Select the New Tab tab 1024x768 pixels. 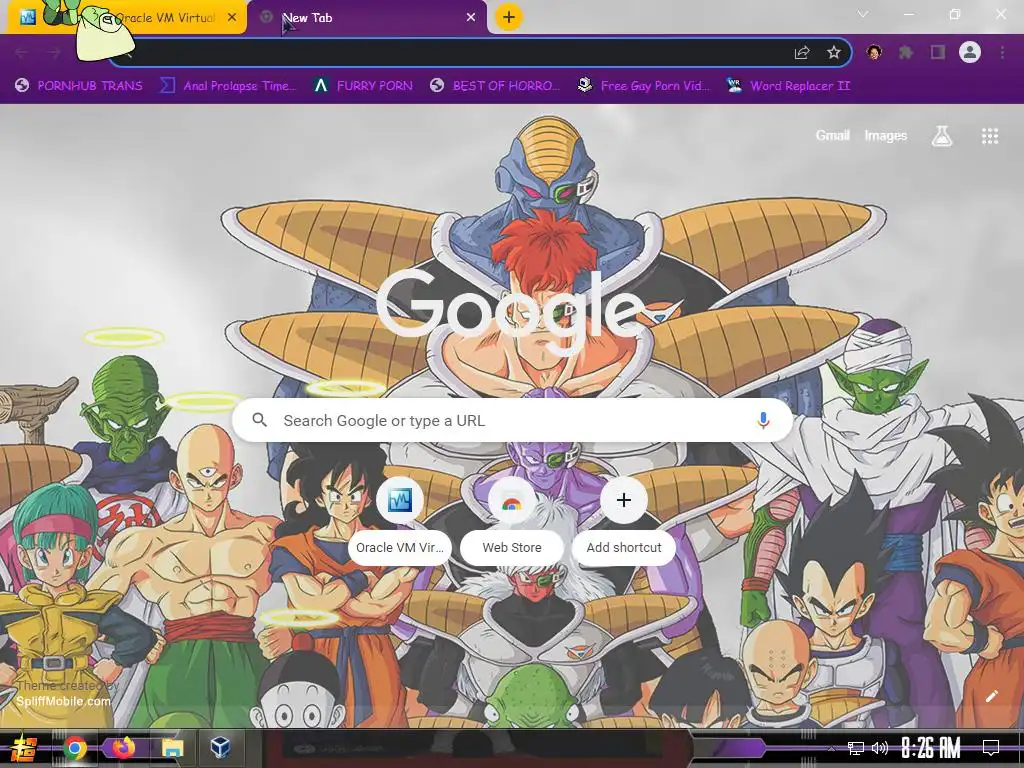(x=368, y=18)
